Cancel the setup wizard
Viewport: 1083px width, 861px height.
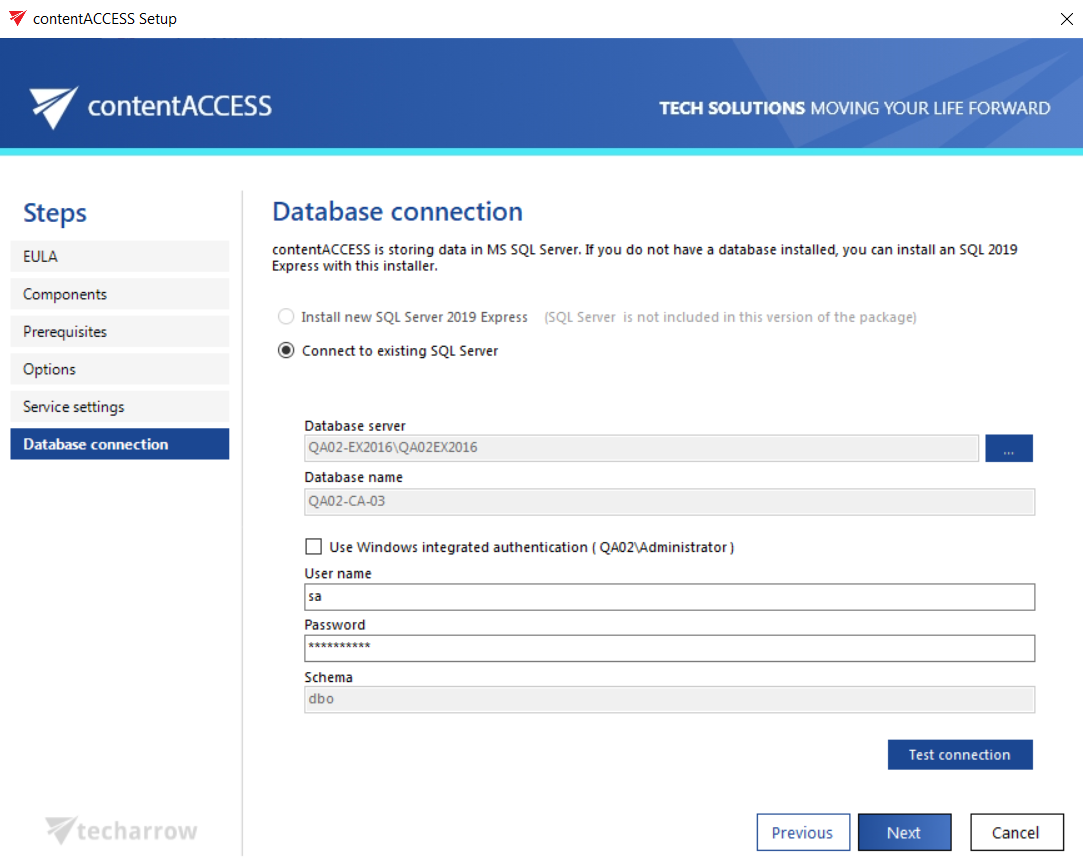[x=1015, y=832]
